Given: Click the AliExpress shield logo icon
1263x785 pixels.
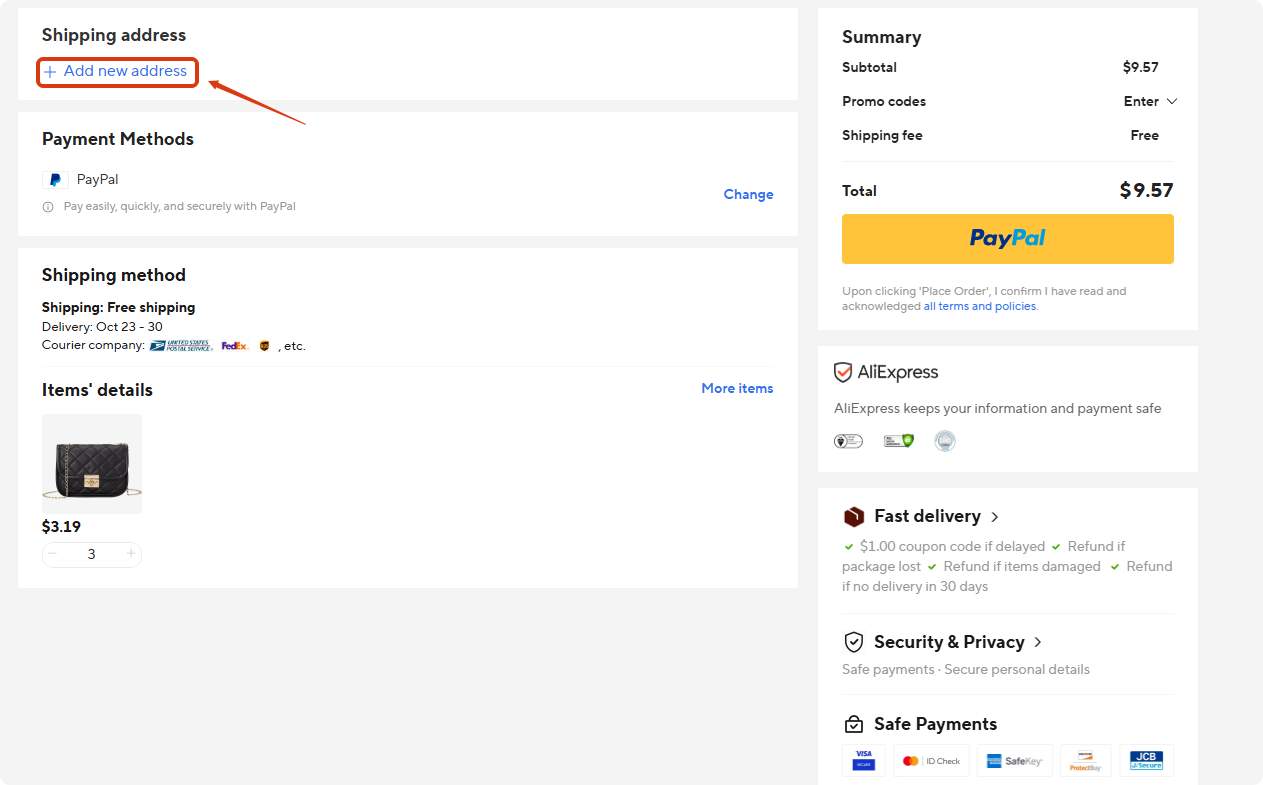Looking at the screenshot, I should point(843,373).
